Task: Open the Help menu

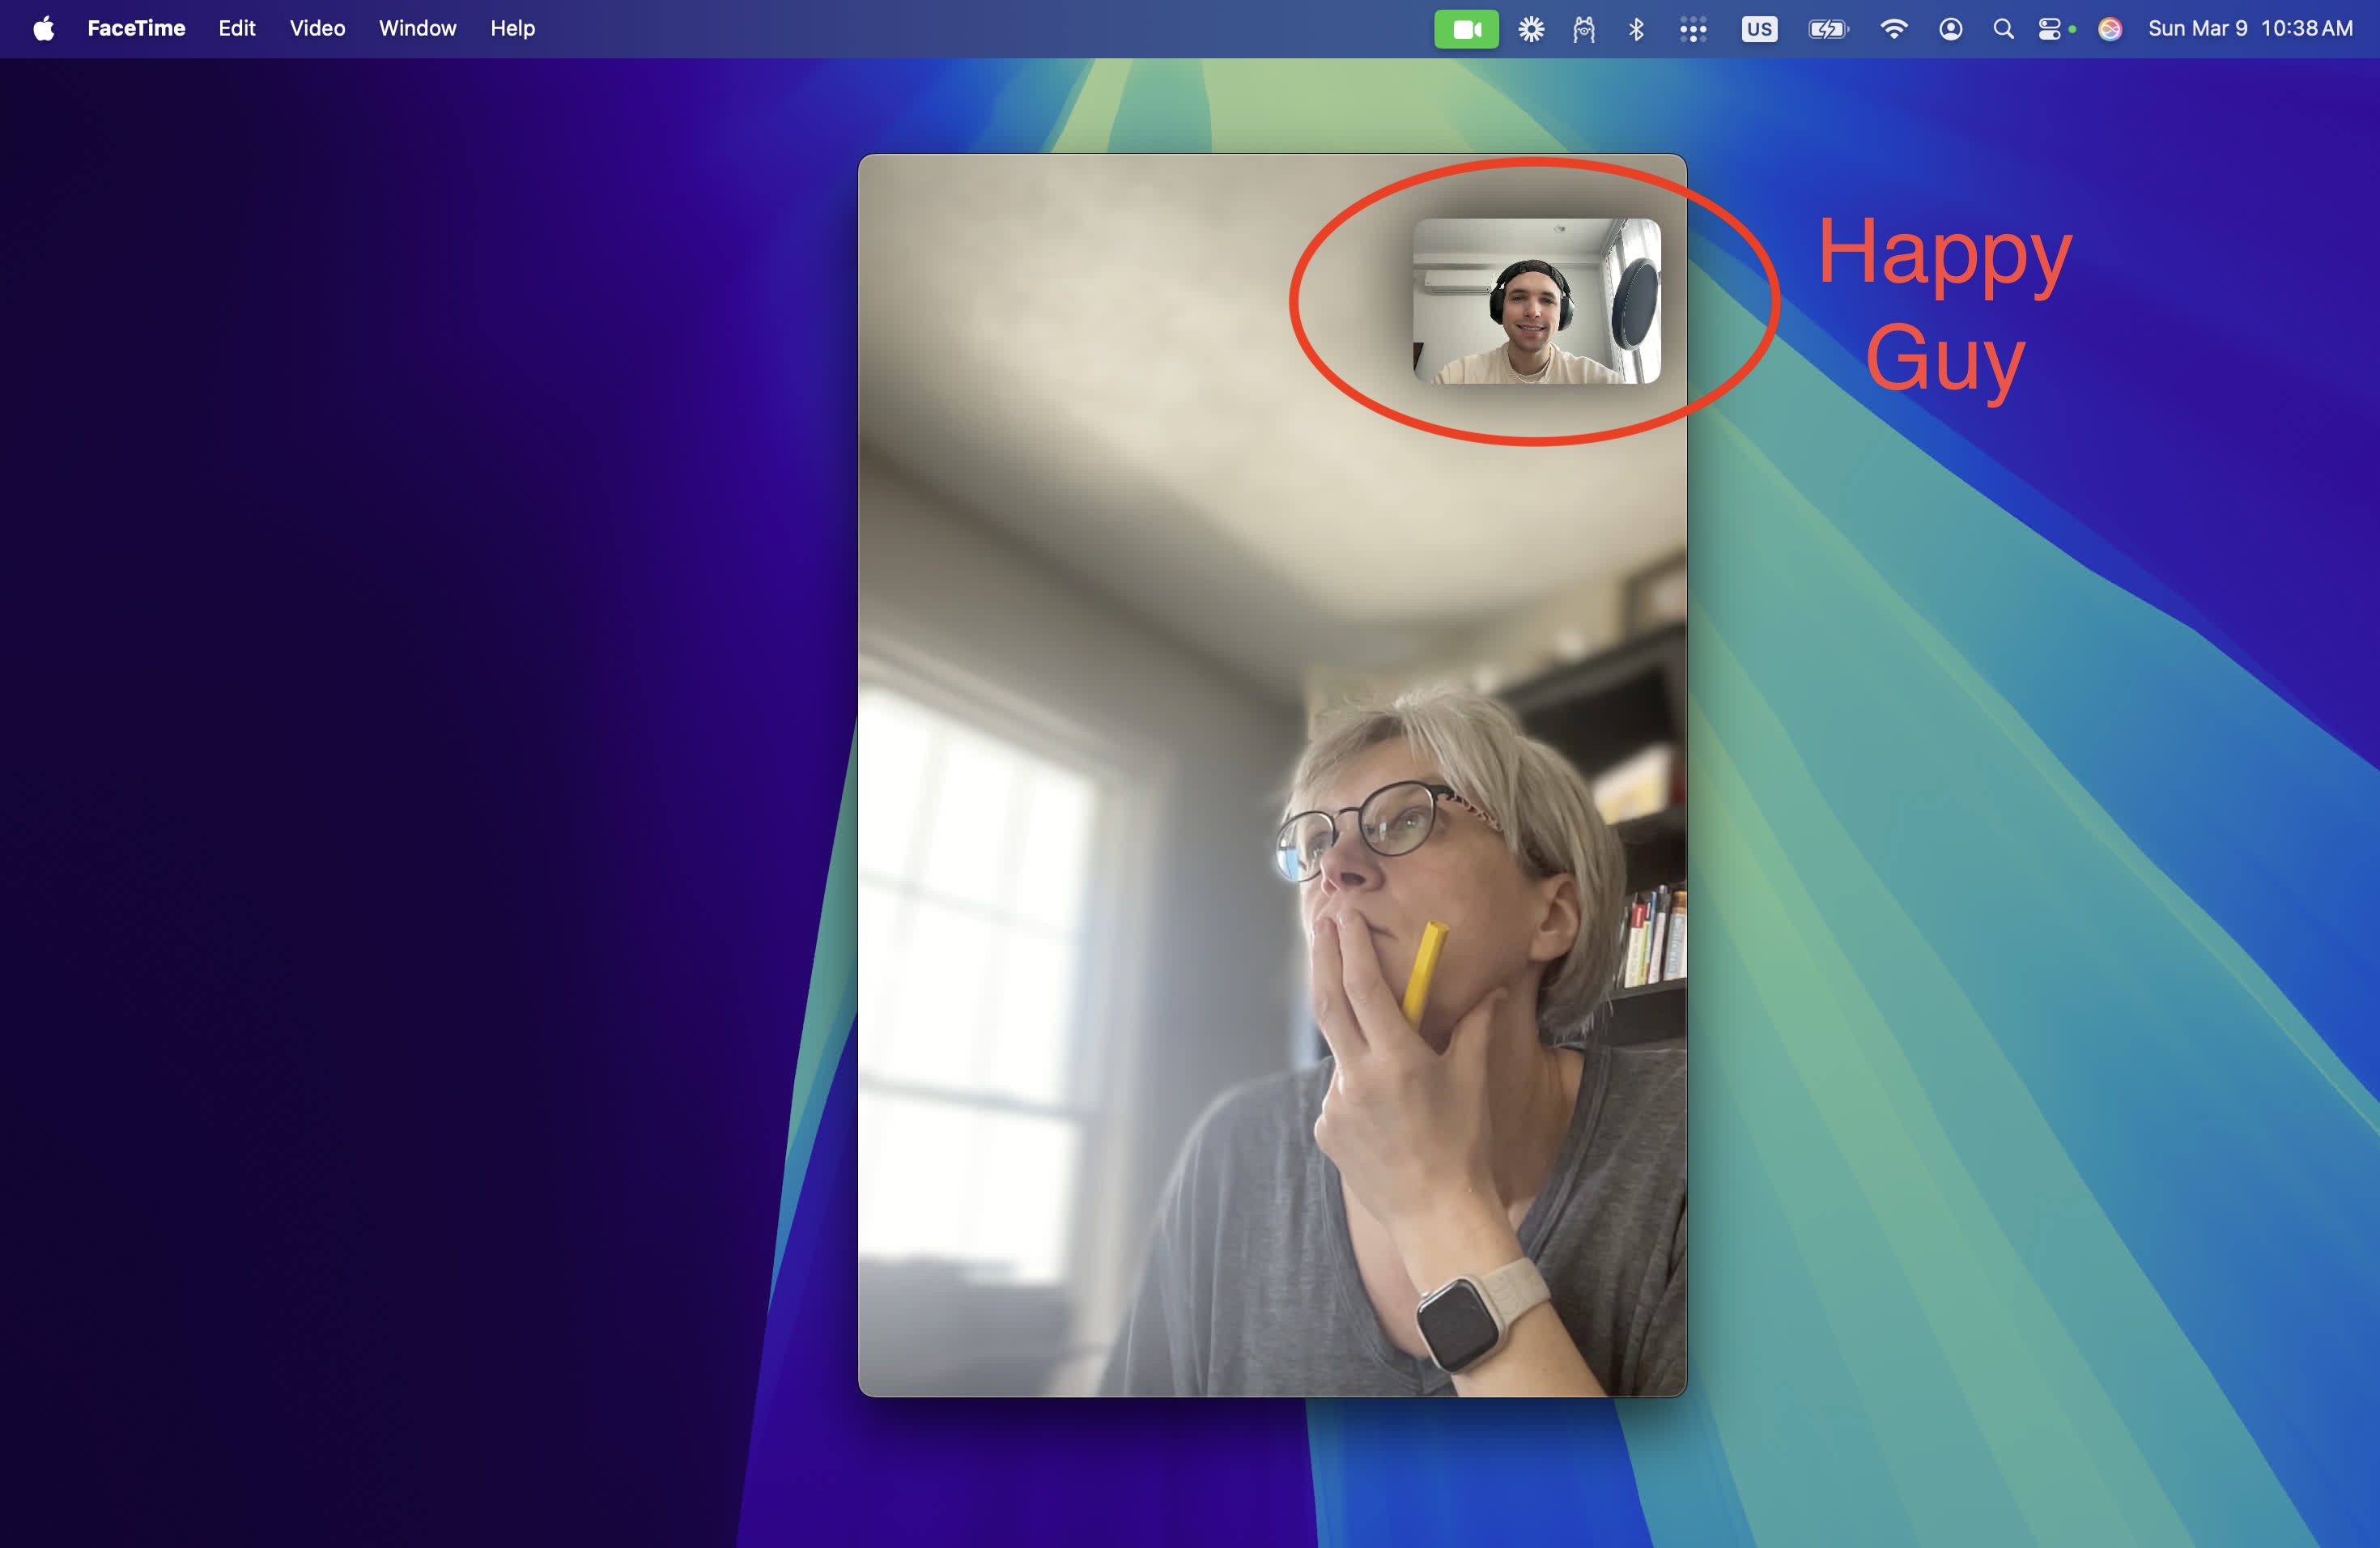Action: click(512, 29)
